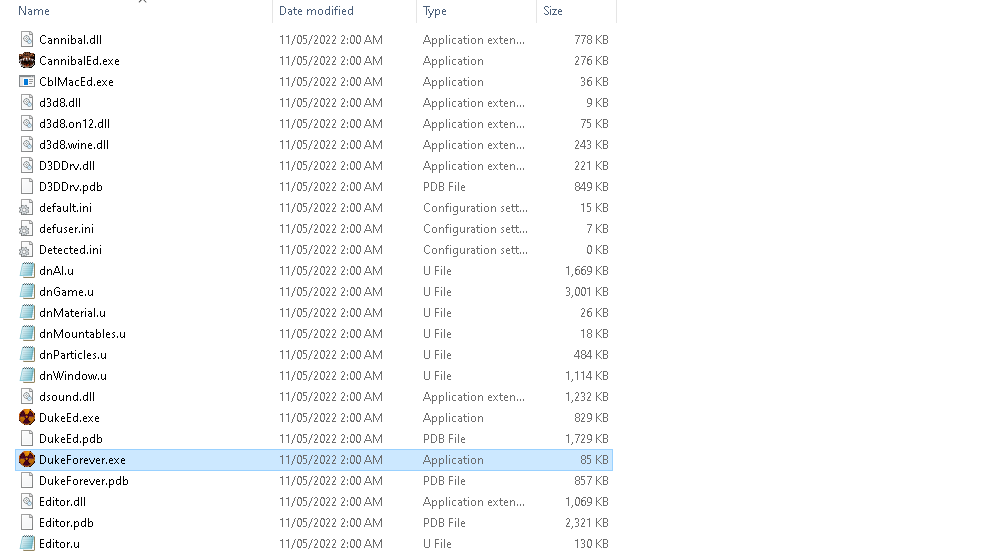Click the Detected.ini file name
This screenshot has width=986, height=551.
(x=70, y=250)
